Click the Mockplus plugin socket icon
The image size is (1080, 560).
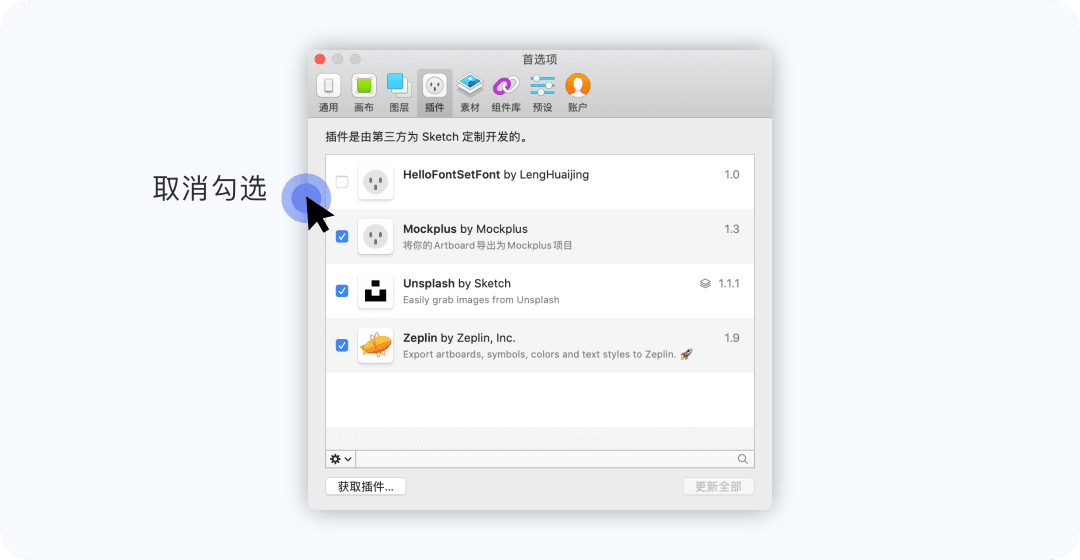[x=375, y=236]
